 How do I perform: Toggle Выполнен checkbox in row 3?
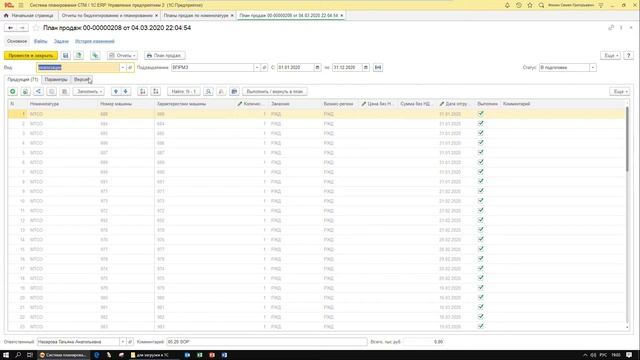481,133
